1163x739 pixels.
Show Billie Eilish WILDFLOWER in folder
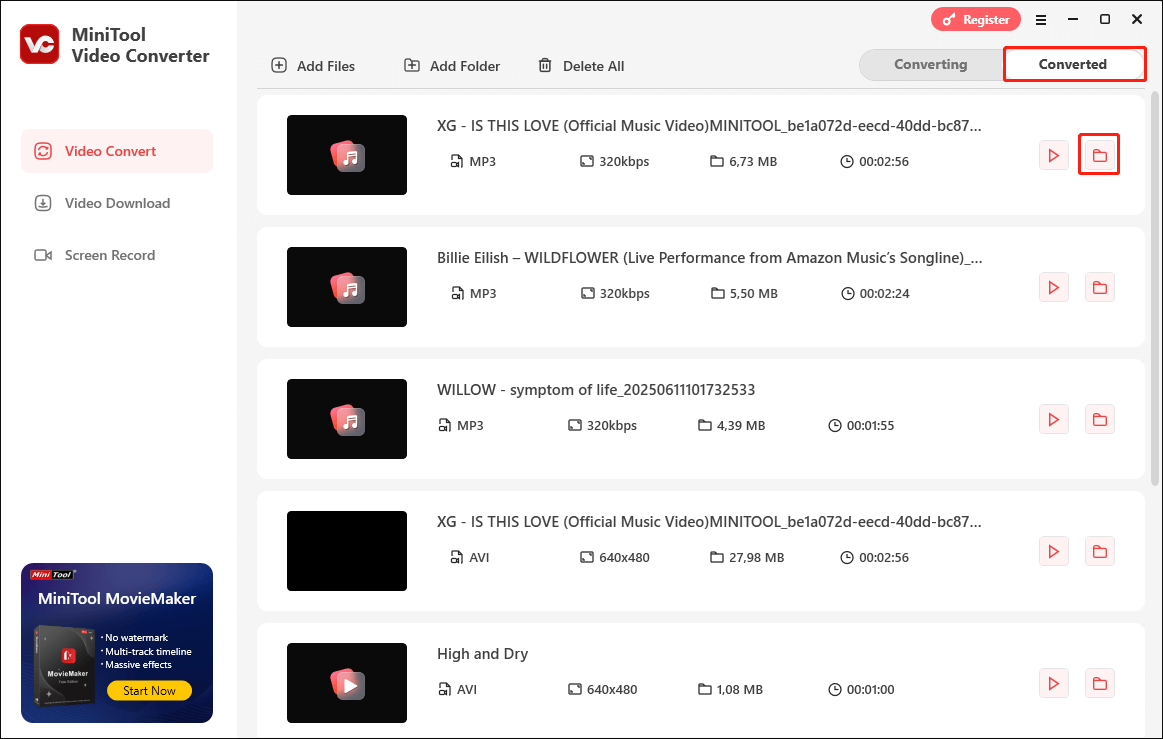coord(1099,287)
